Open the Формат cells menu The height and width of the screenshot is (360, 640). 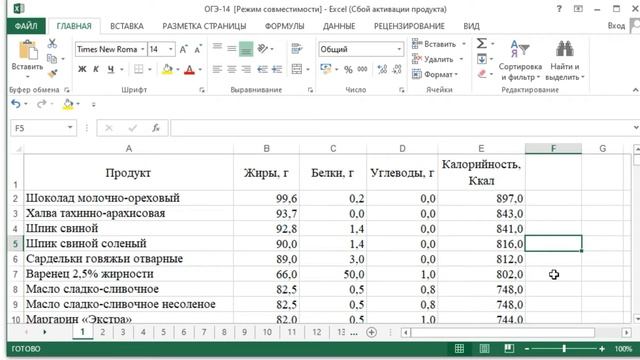point(435,74)
